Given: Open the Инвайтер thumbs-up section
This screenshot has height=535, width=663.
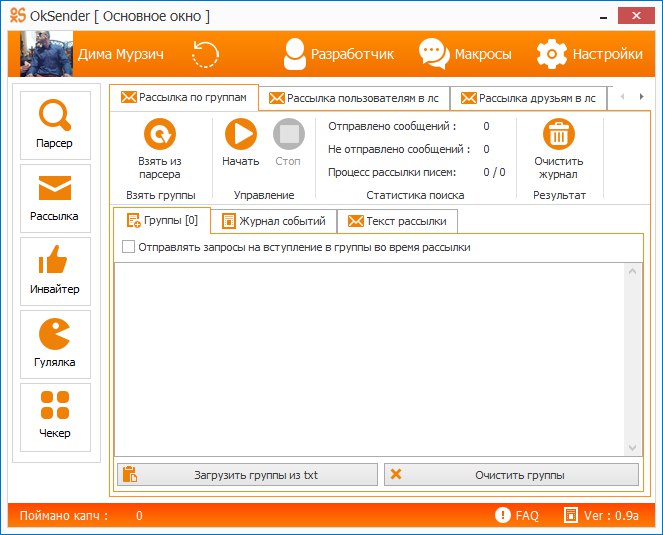Looking at the screenshot, I should pos(55,271).
